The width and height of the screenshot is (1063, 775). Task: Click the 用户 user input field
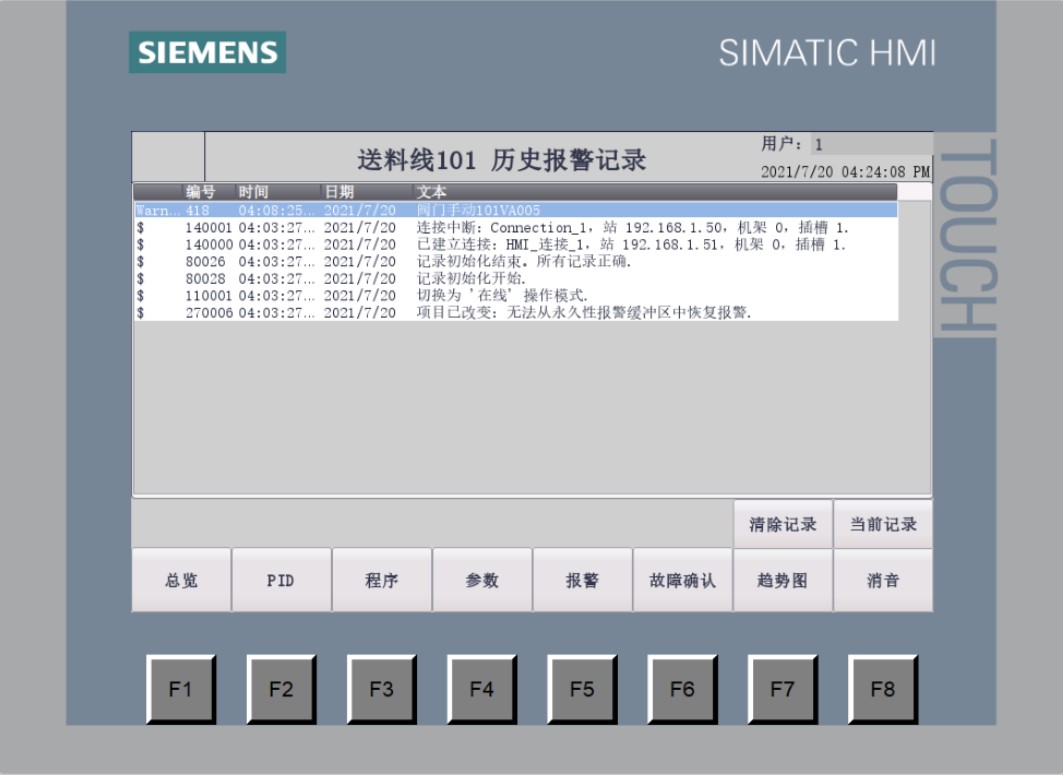(x=868, y=144)
